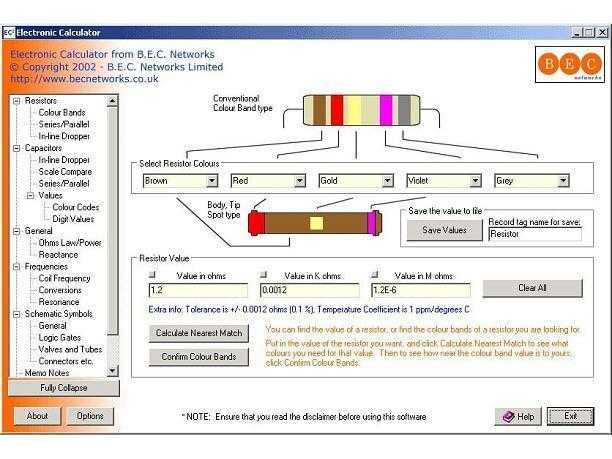Select Digit Values tree item

(73, 219)
